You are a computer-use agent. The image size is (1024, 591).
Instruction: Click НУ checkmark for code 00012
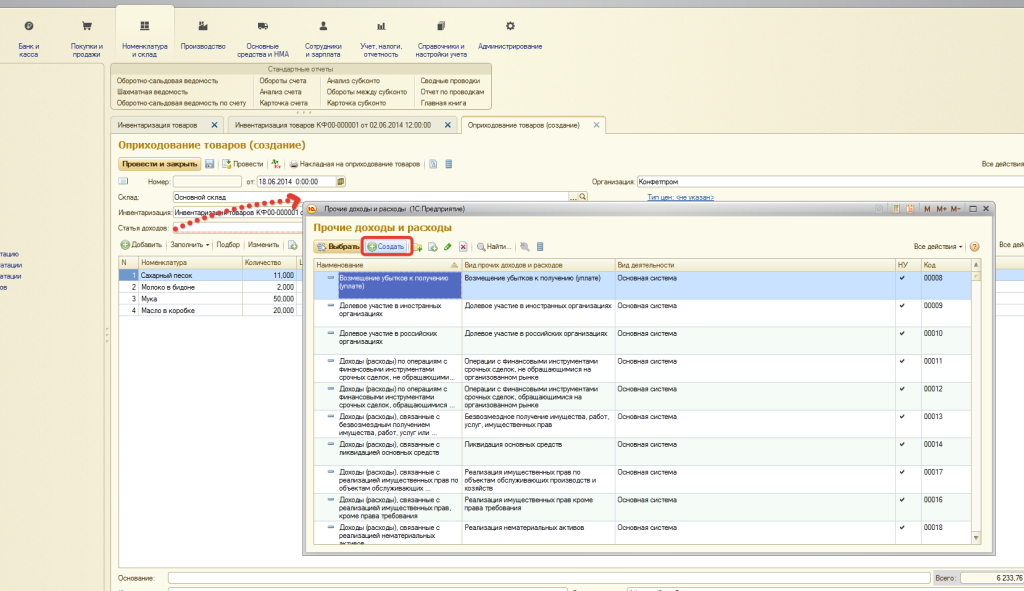tap(902, 389)
